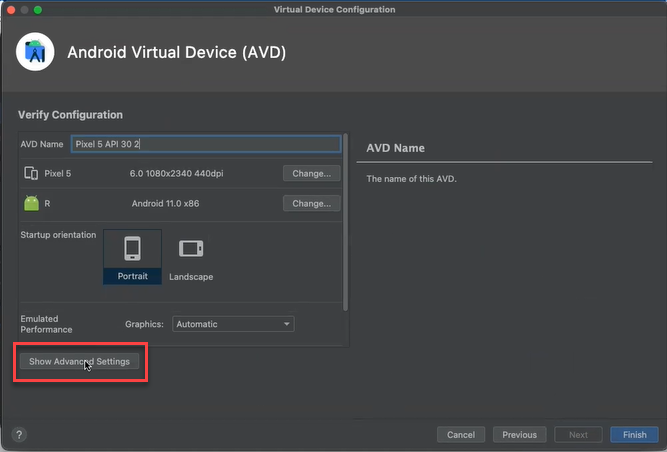Minimize the window with the yellow button

point(24,9)
